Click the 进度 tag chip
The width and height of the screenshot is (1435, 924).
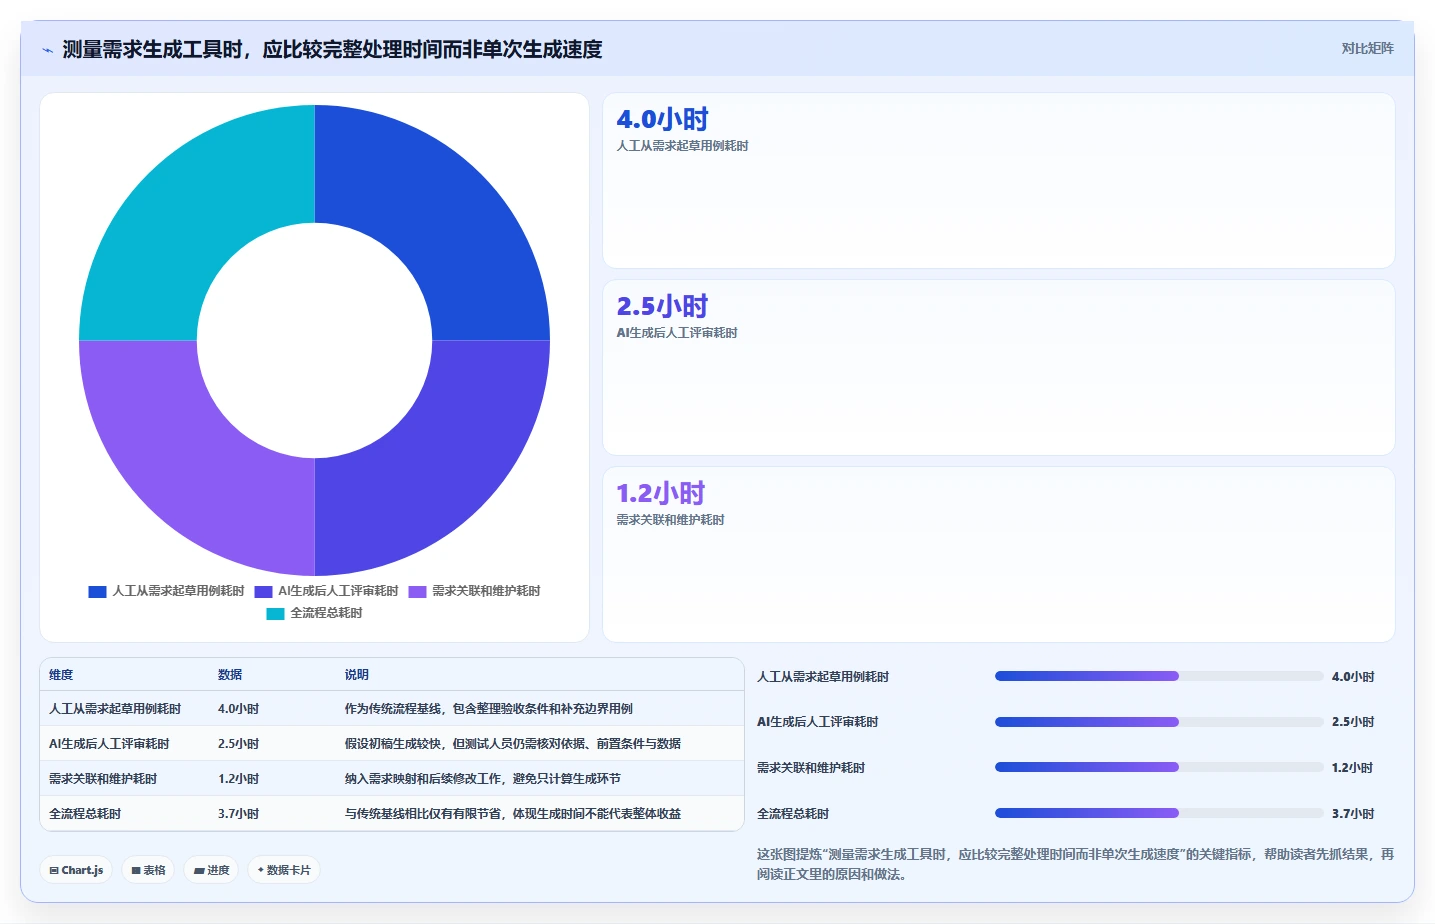(x=211, y=870)
